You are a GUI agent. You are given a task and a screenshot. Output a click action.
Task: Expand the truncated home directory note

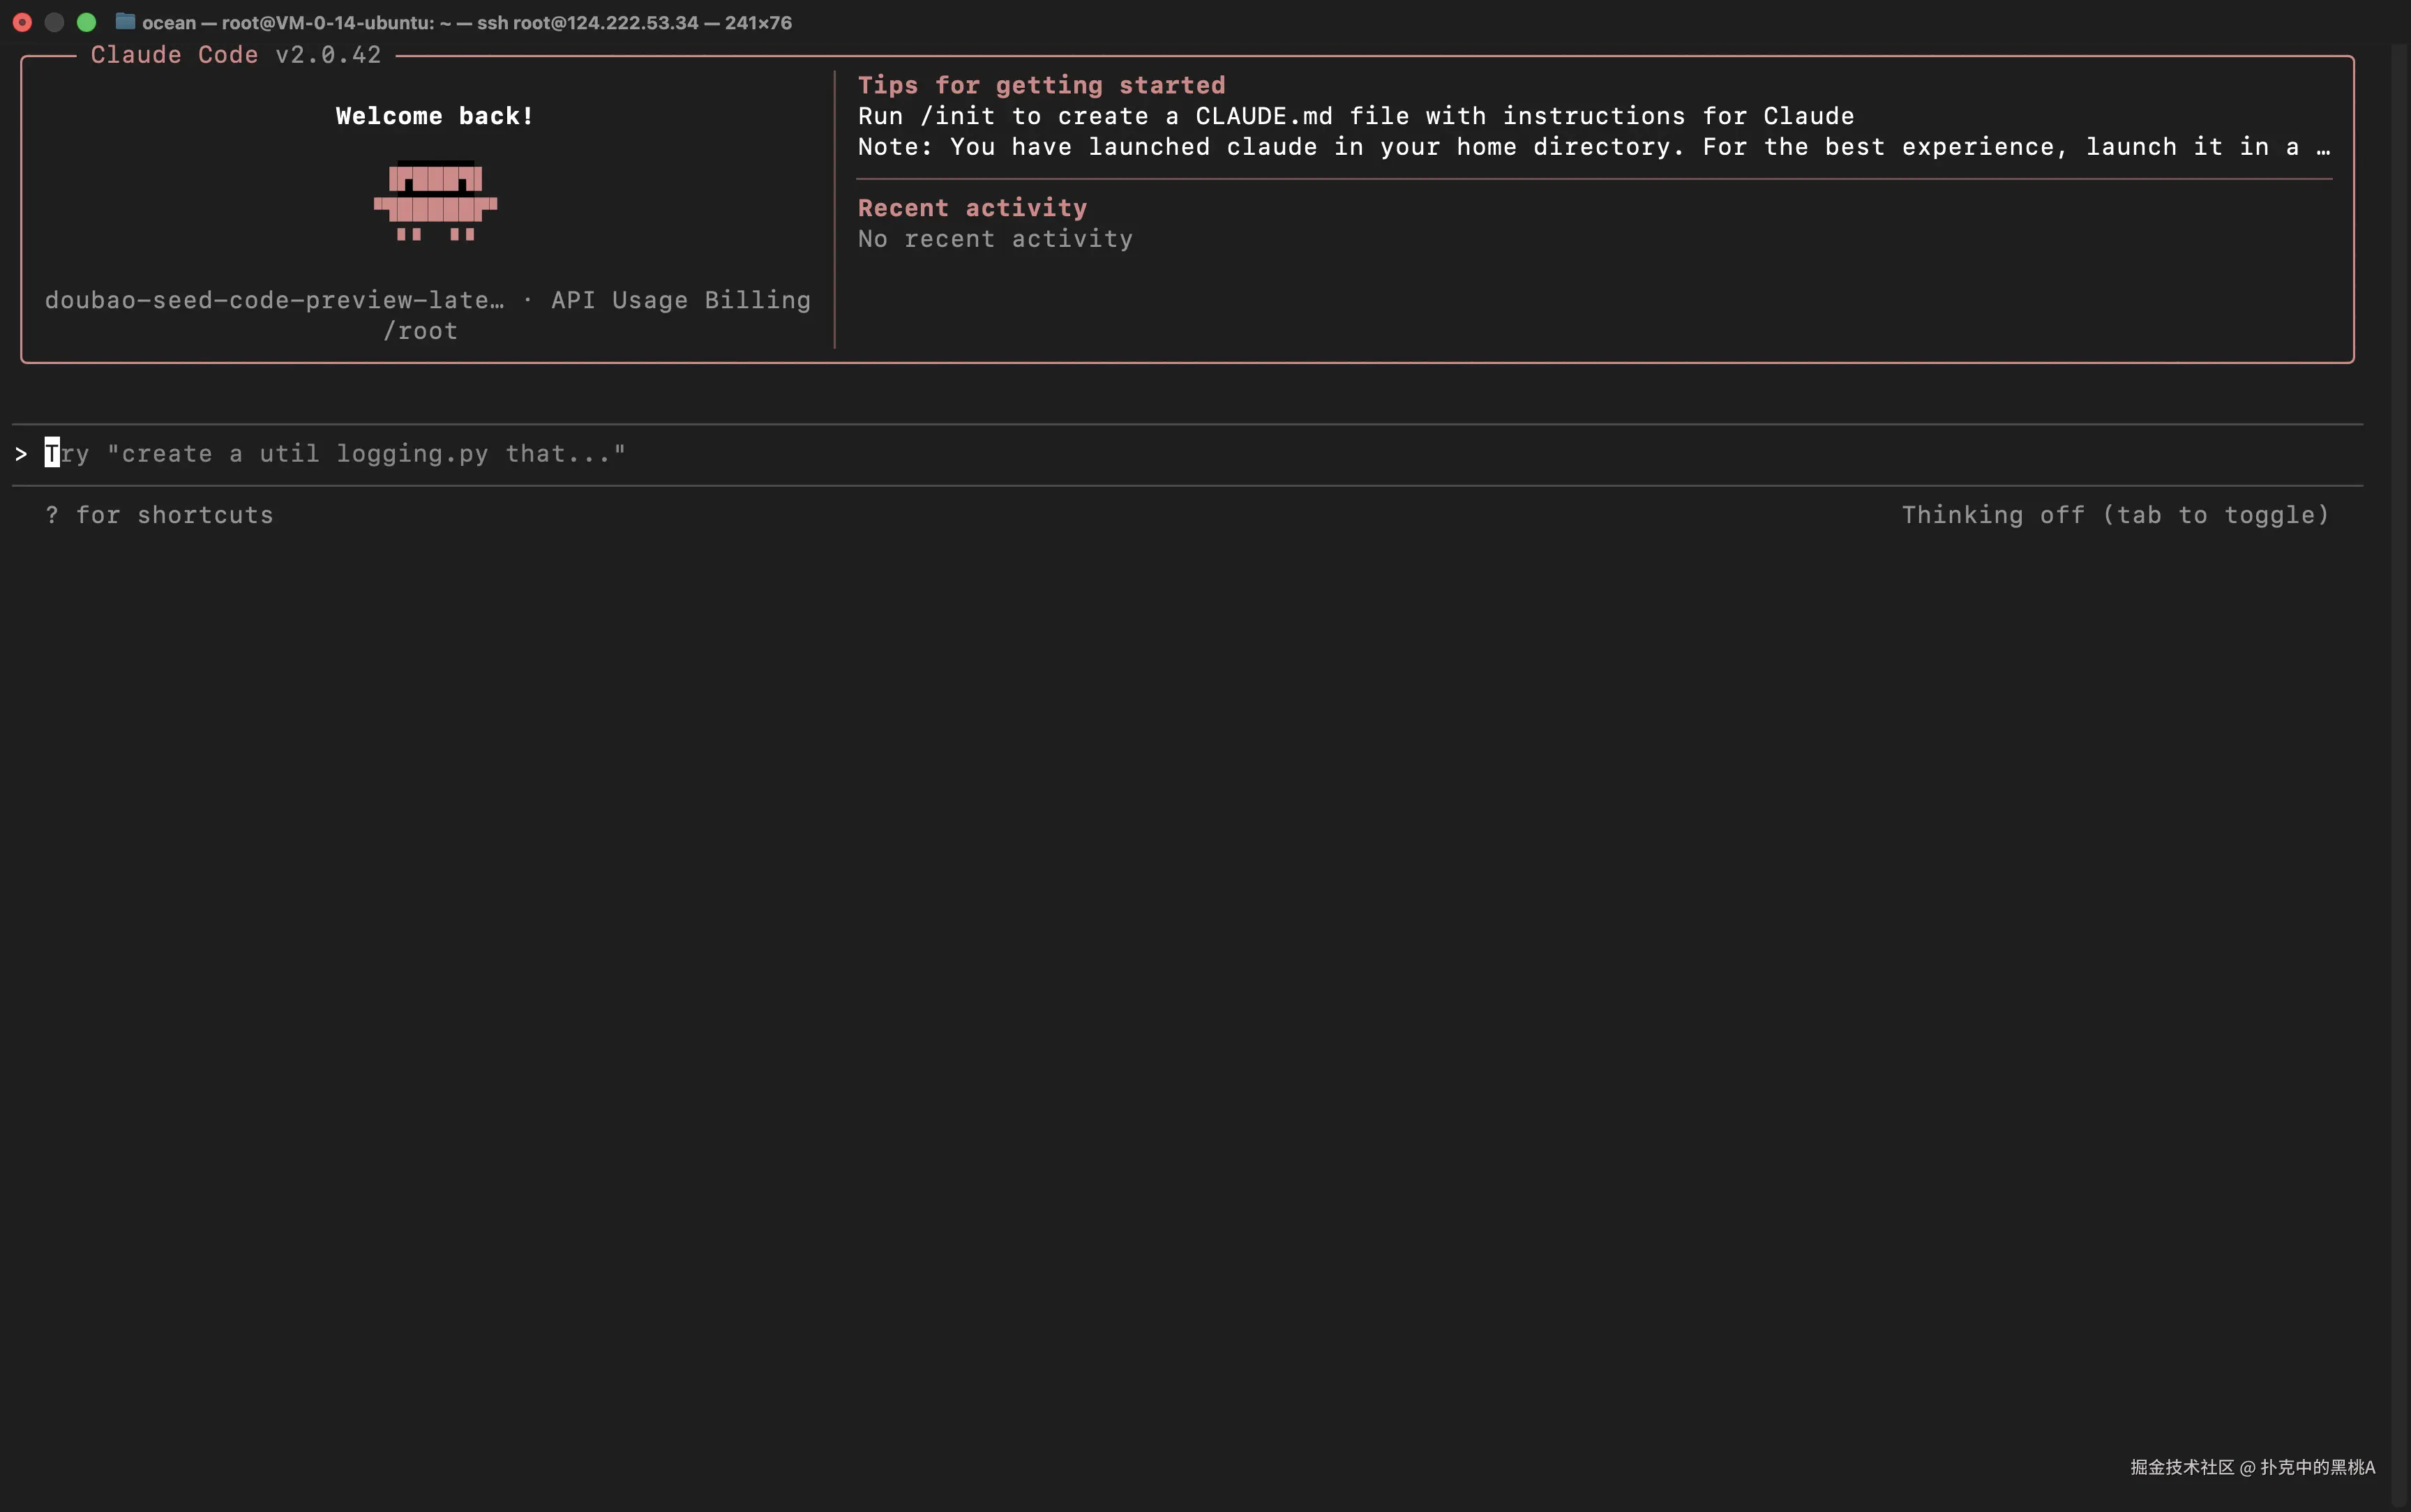(x=2323, y=148)
